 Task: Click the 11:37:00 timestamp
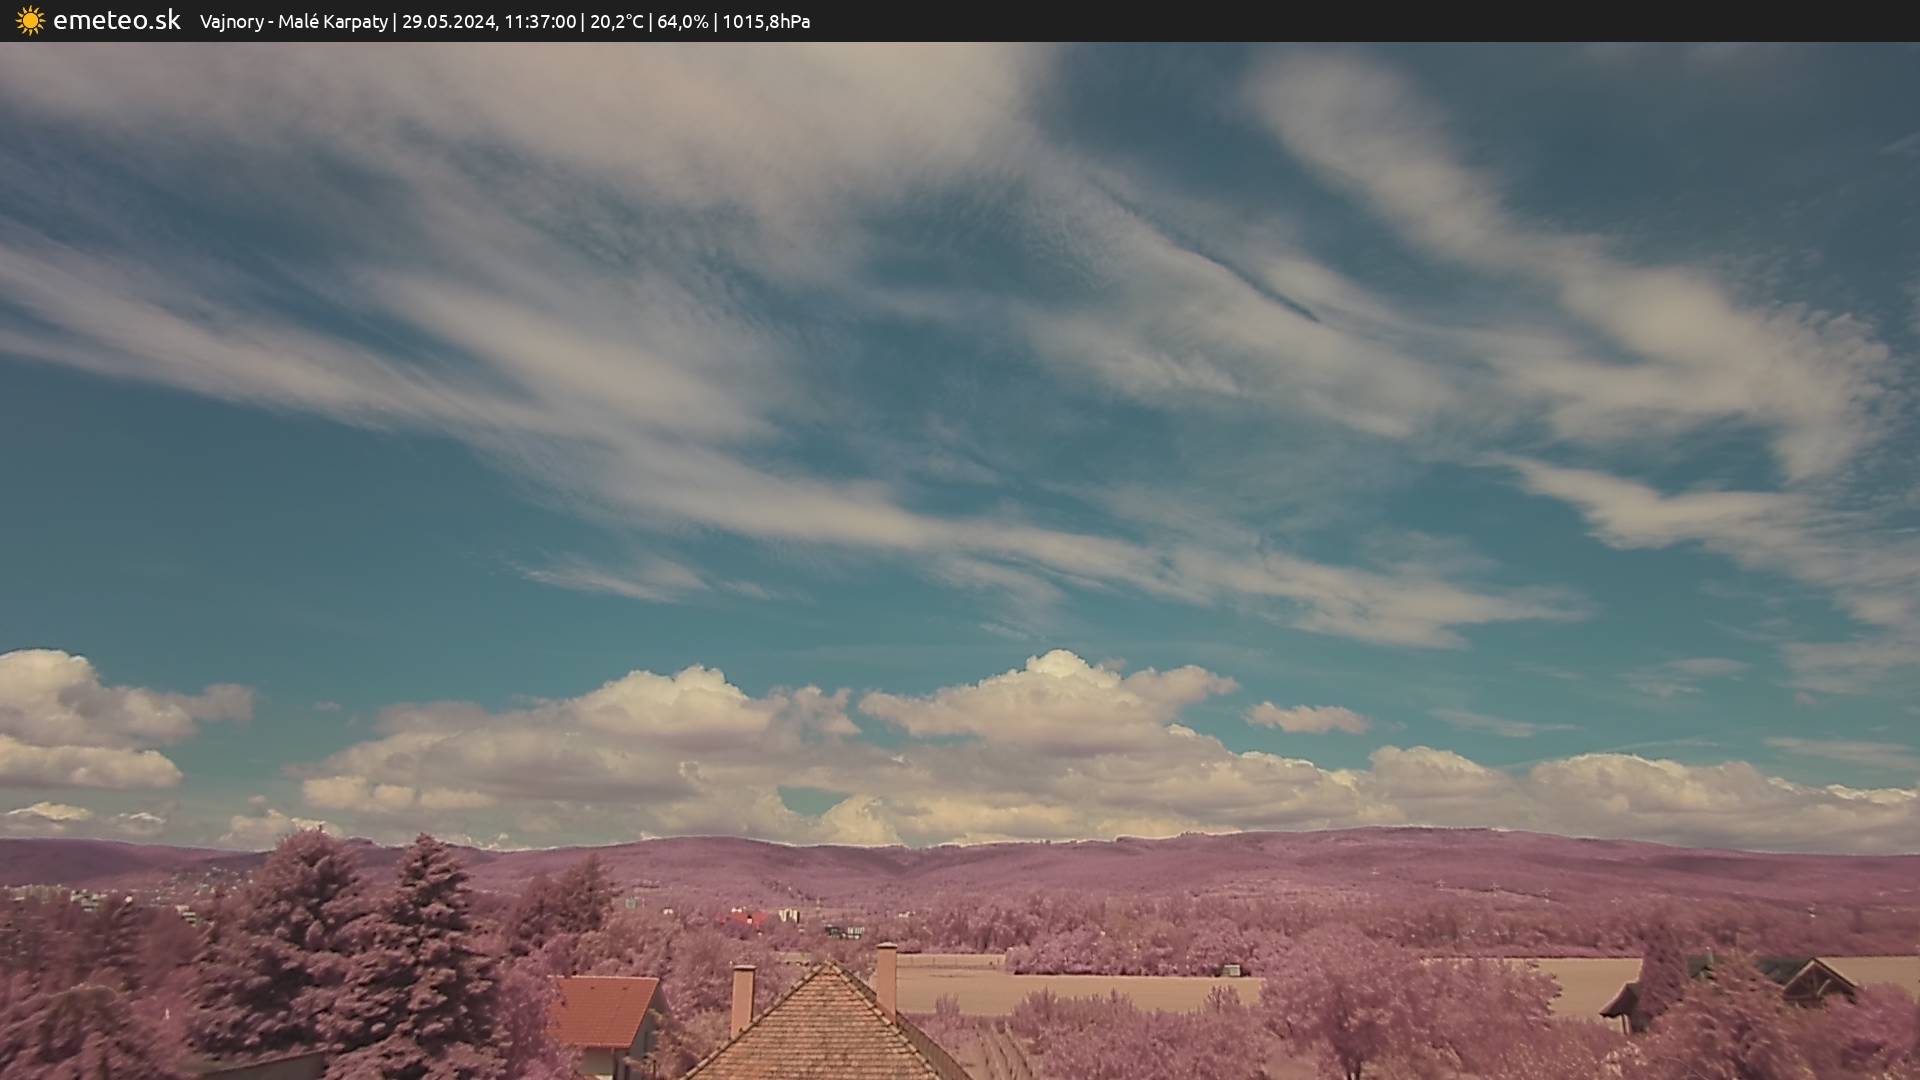pyautogui.click(x=540, y=22)
